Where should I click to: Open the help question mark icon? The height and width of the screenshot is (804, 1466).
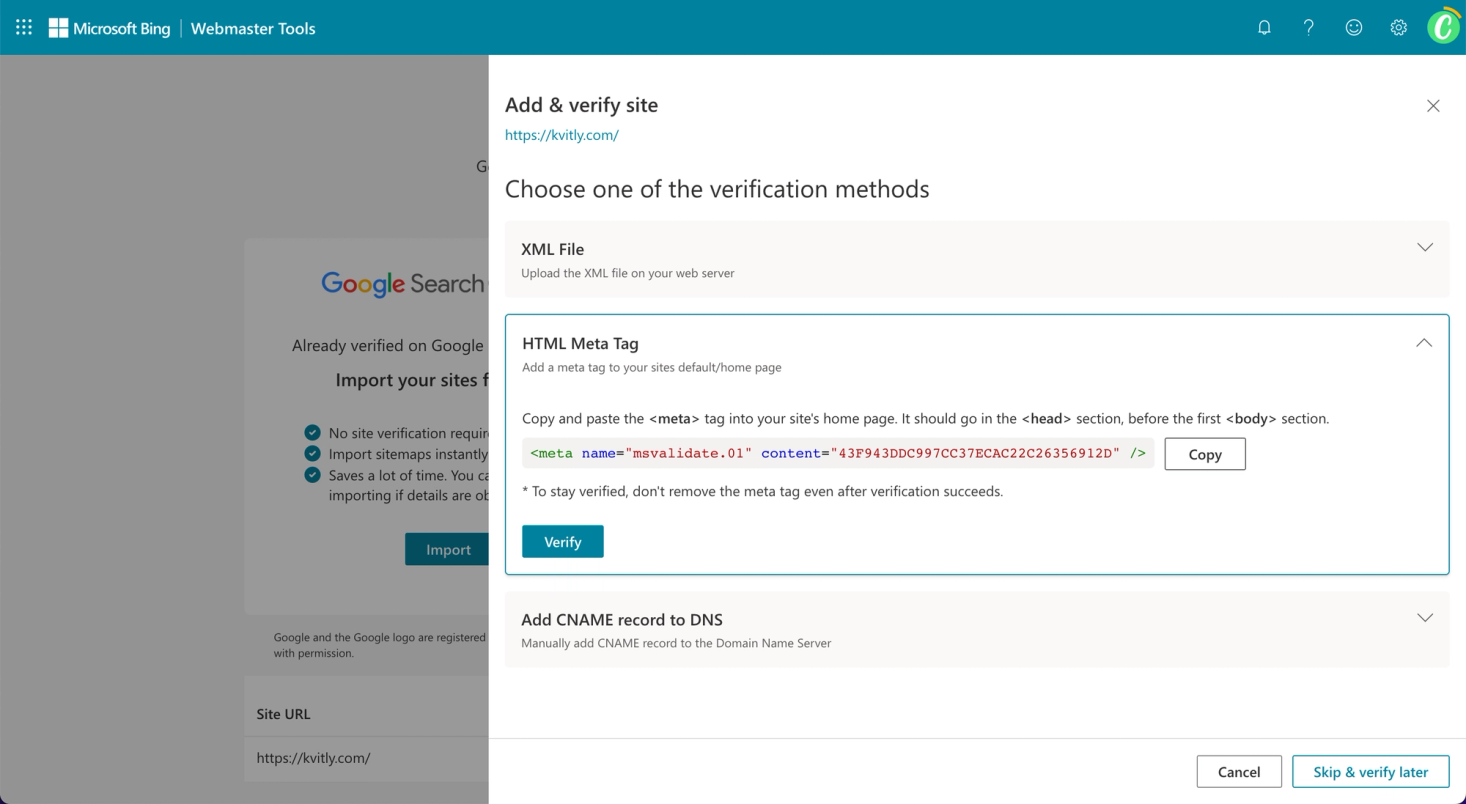pos(1308,28)
